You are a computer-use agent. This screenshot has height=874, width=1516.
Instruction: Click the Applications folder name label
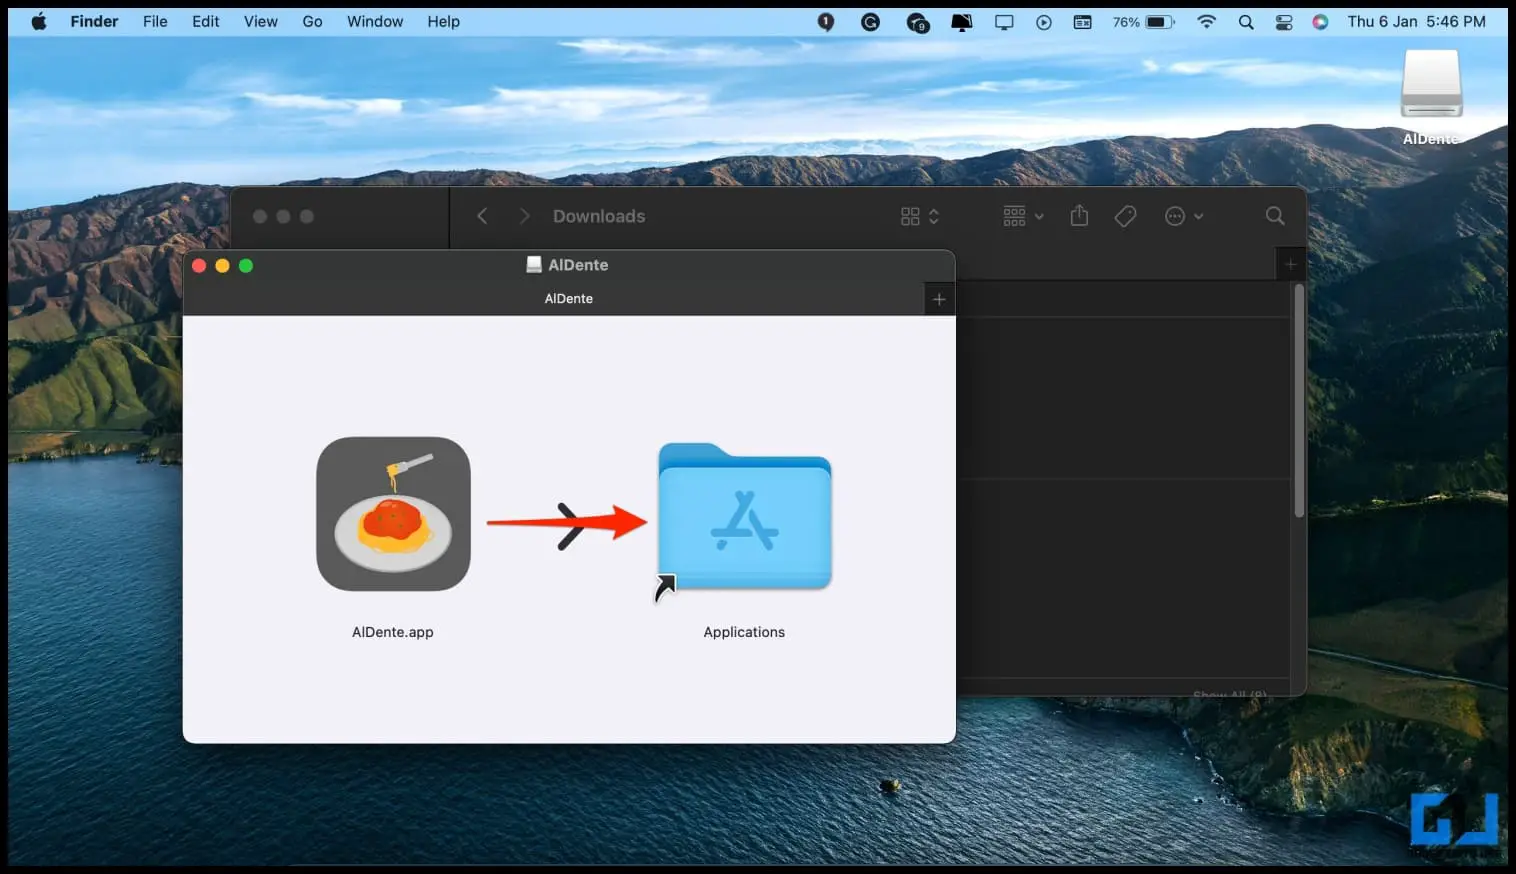(744, 632)
